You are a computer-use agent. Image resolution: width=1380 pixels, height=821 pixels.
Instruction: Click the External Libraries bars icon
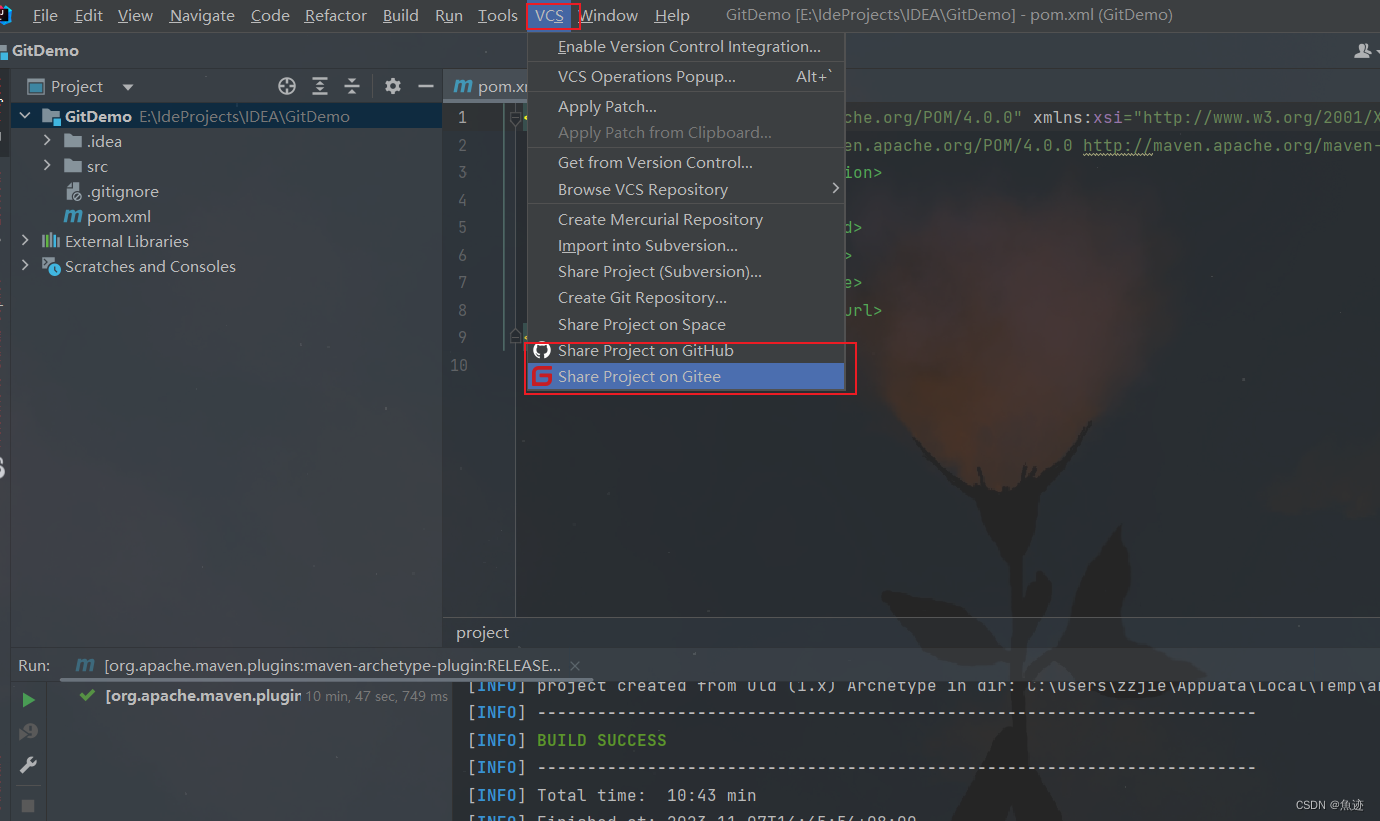pos(51,241)
